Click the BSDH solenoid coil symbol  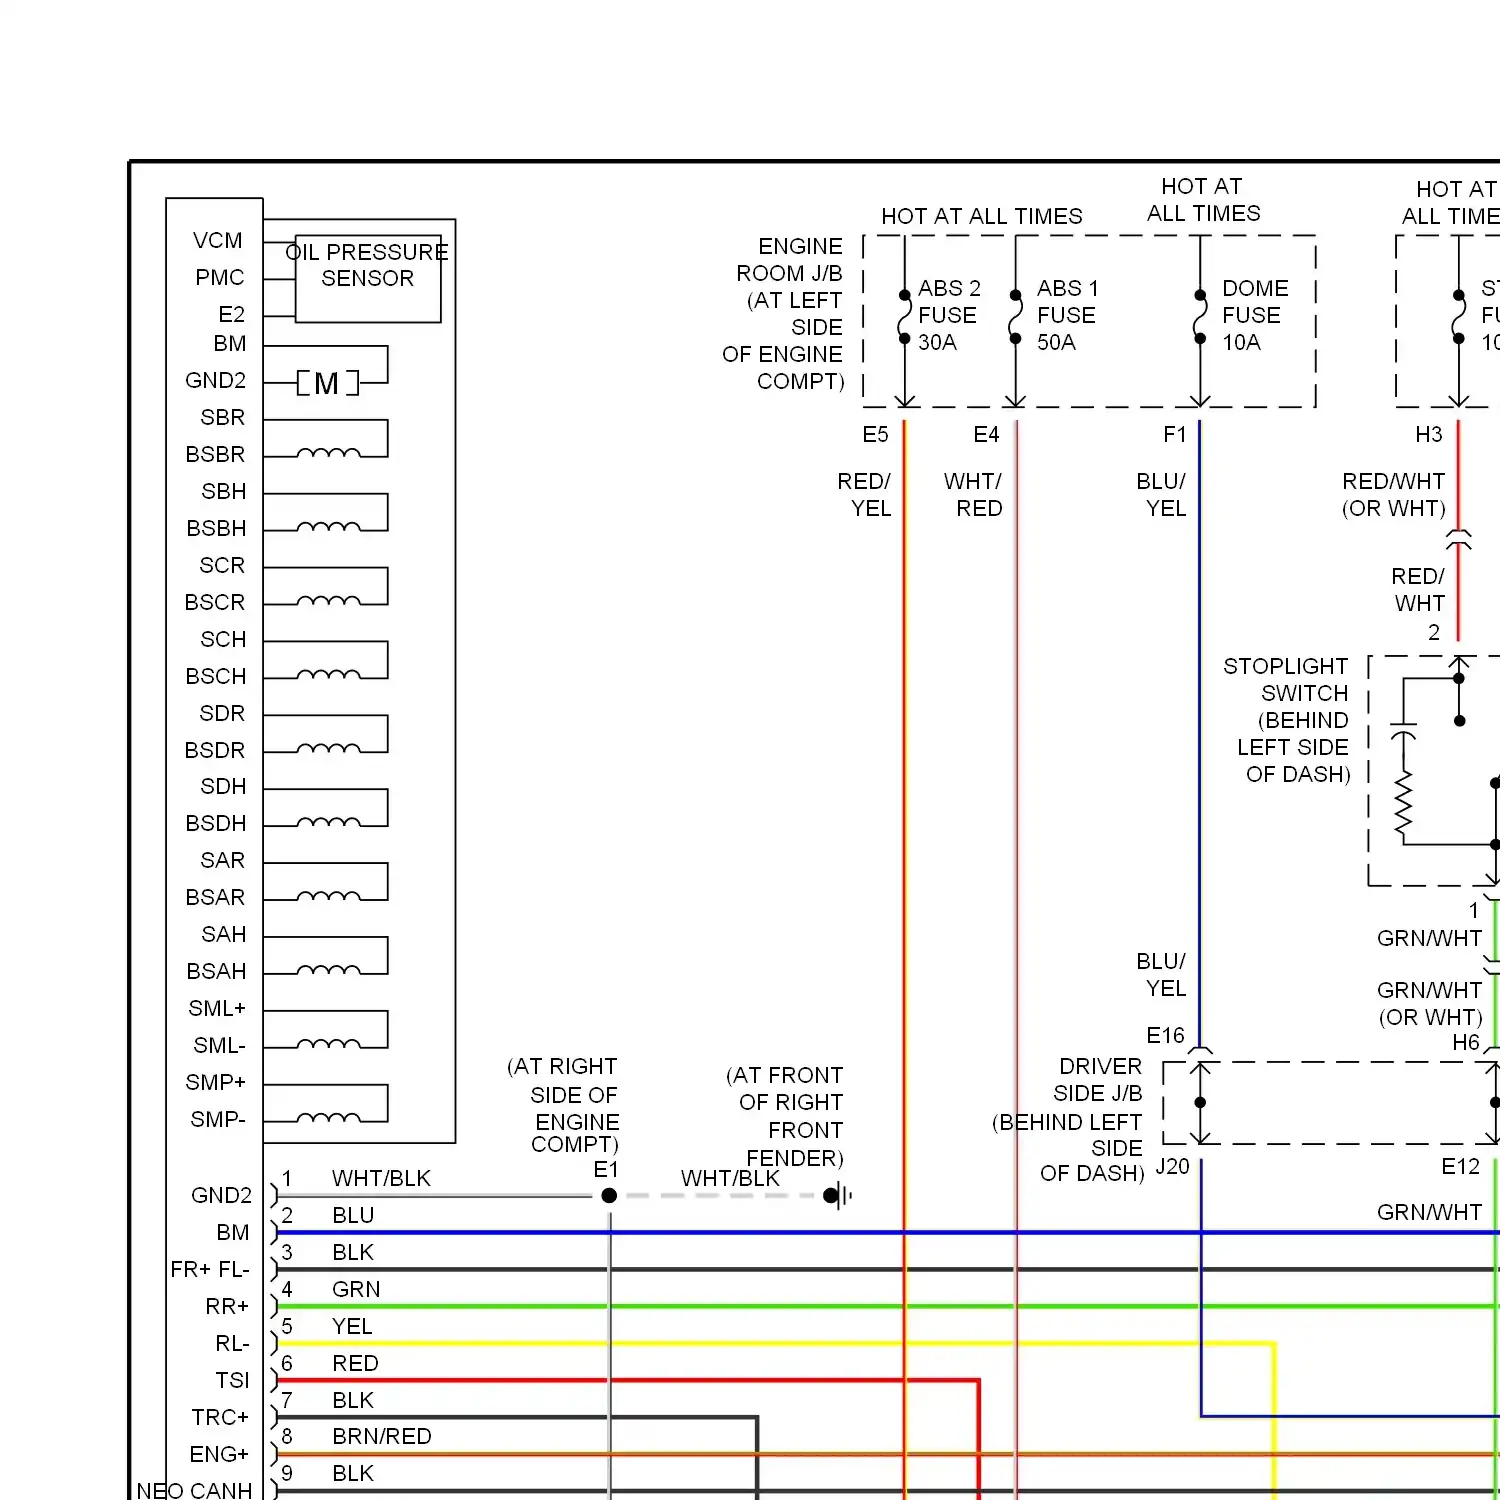pyautogui.click(x=329, y=824)
